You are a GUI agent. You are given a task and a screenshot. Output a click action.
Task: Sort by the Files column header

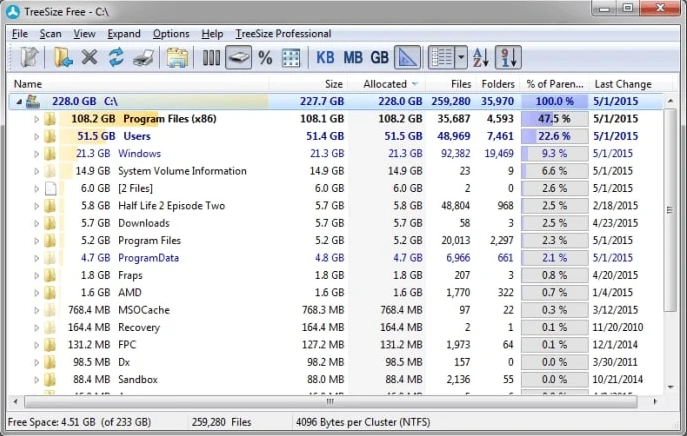click(450, 84)
